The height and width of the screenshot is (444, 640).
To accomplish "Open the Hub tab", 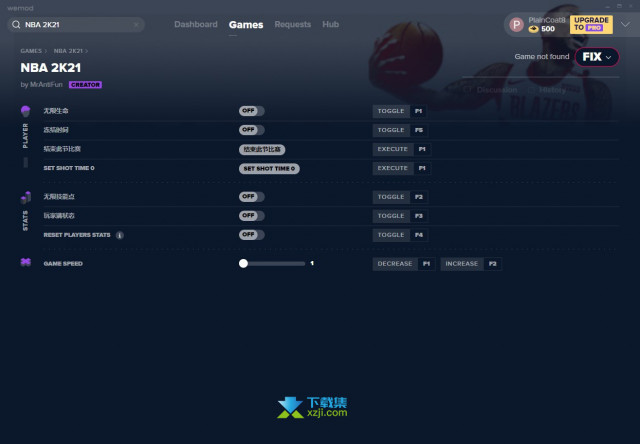I will tap(331, 24).
